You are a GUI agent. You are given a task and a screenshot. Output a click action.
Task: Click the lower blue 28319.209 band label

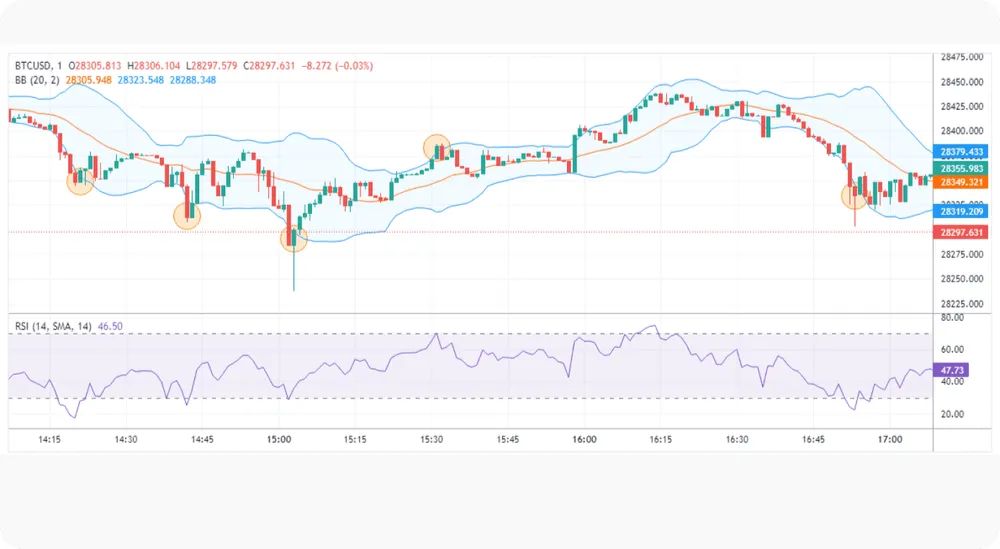[x=960, y=211]
